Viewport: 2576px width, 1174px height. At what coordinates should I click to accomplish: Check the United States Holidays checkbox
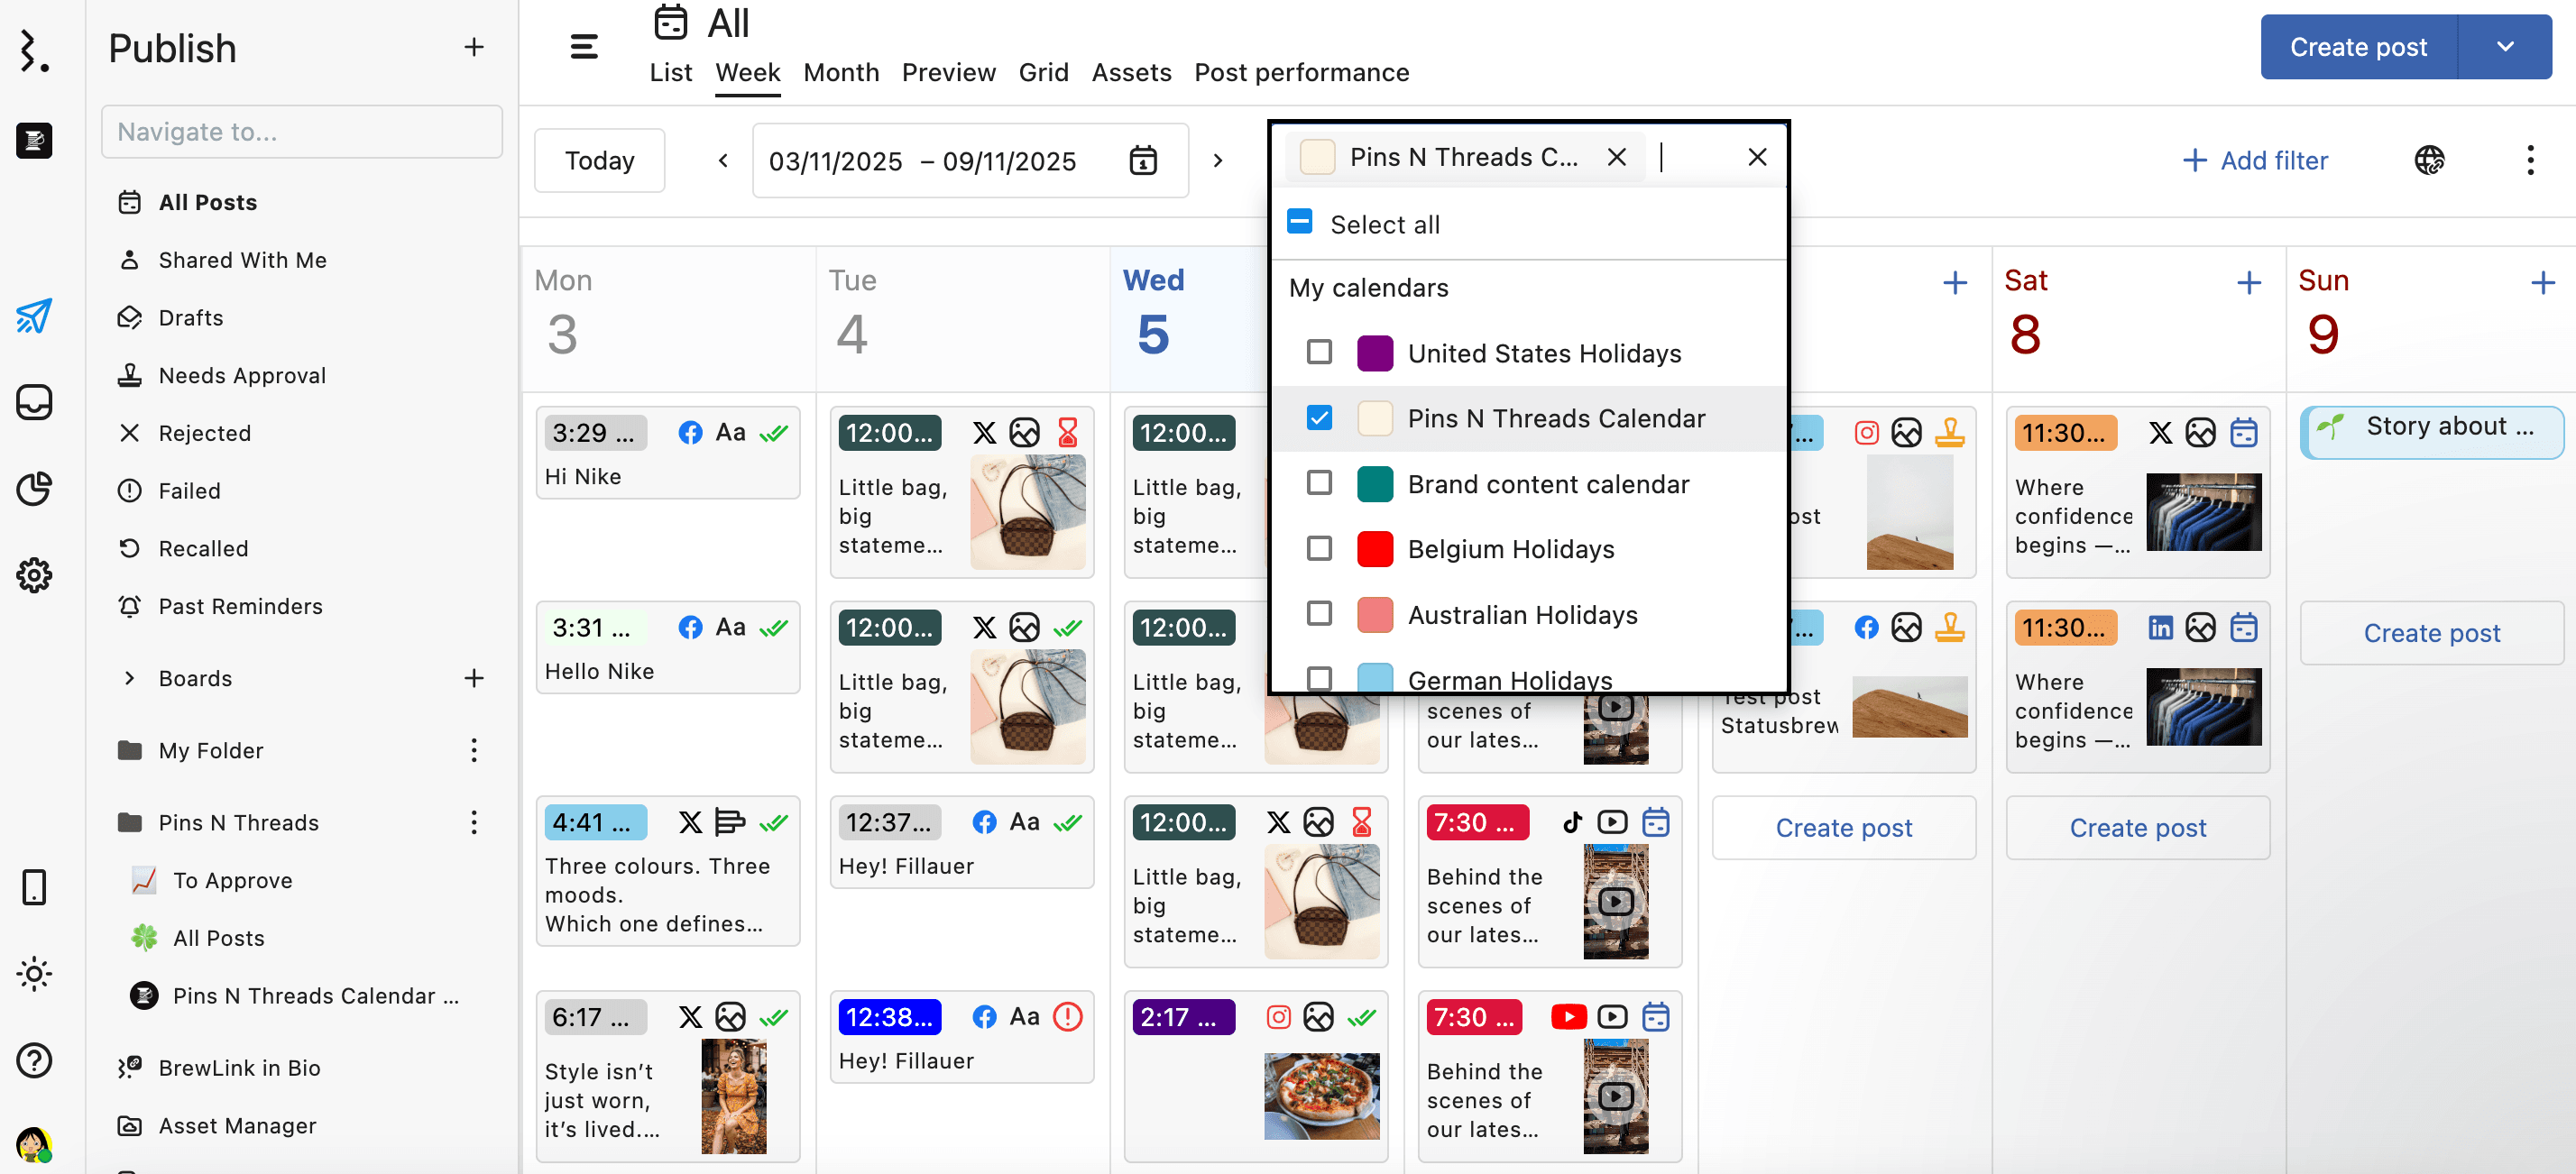point(1319,352)
